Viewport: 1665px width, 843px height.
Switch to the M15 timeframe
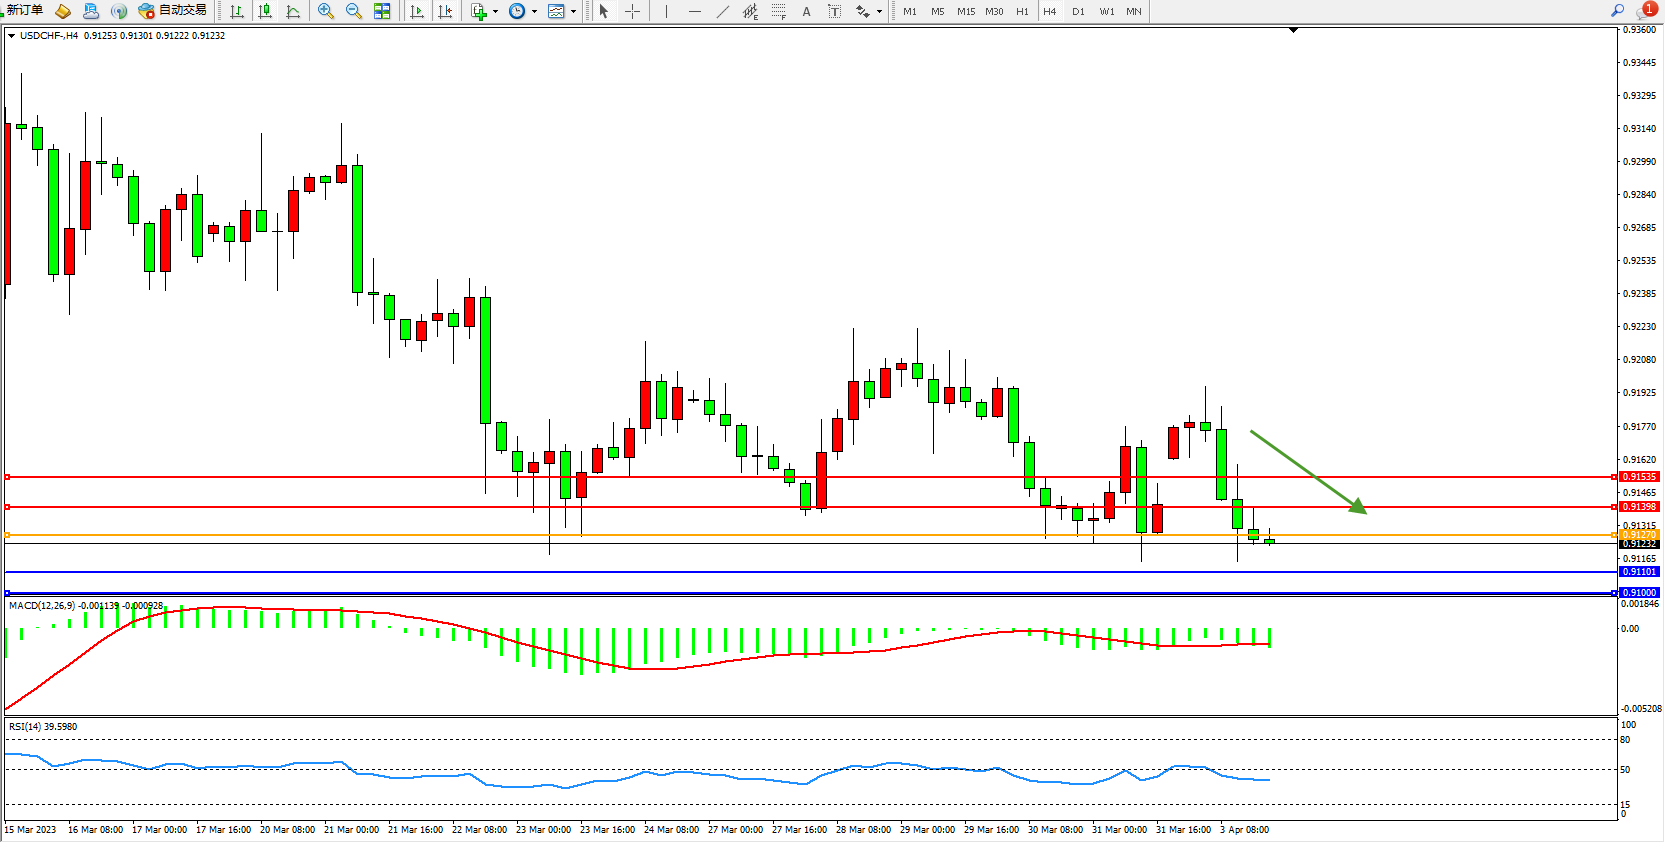(965, 11)
